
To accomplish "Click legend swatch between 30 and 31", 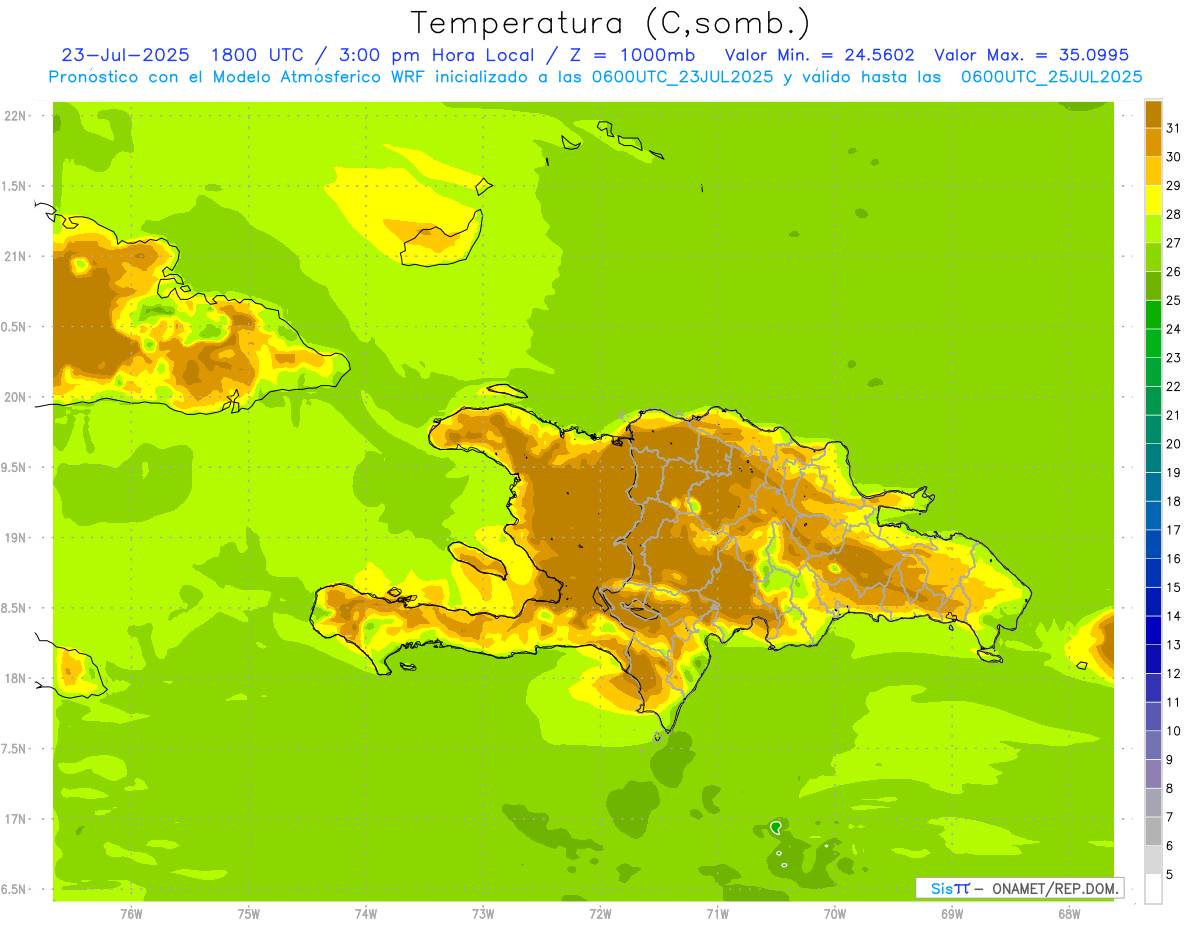I will 1153,142.
